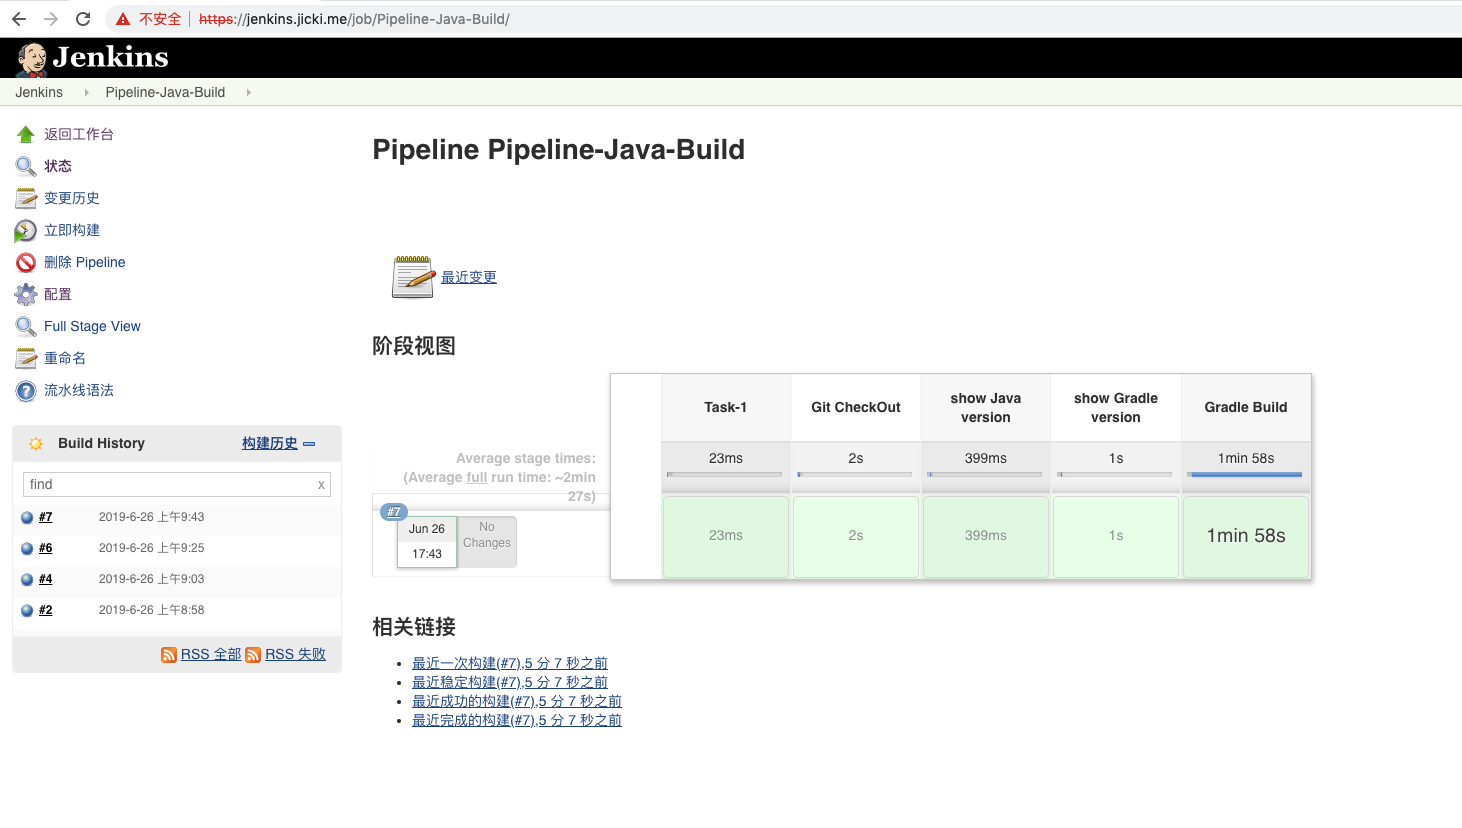Open 变更历史 via its notepad icon
The width and height of the screenshot is (1462, 828).
coord(25,198)
